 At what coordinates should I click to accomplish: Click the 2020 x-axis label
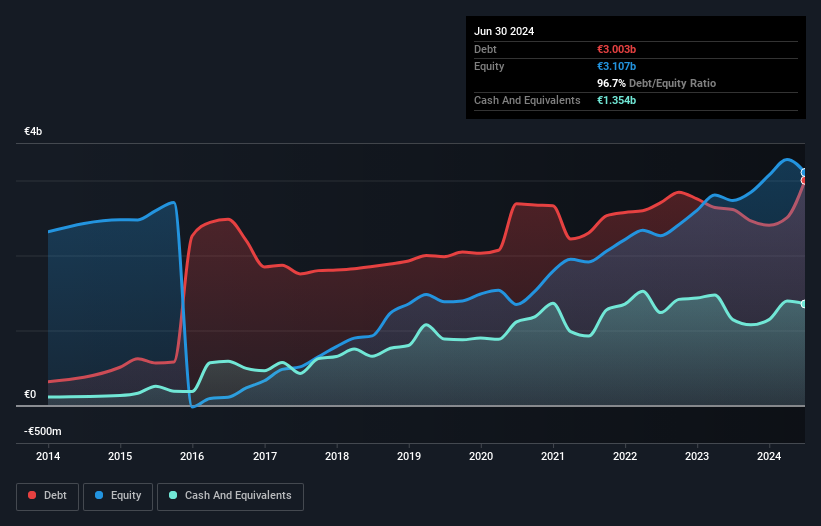click(481, 456)
